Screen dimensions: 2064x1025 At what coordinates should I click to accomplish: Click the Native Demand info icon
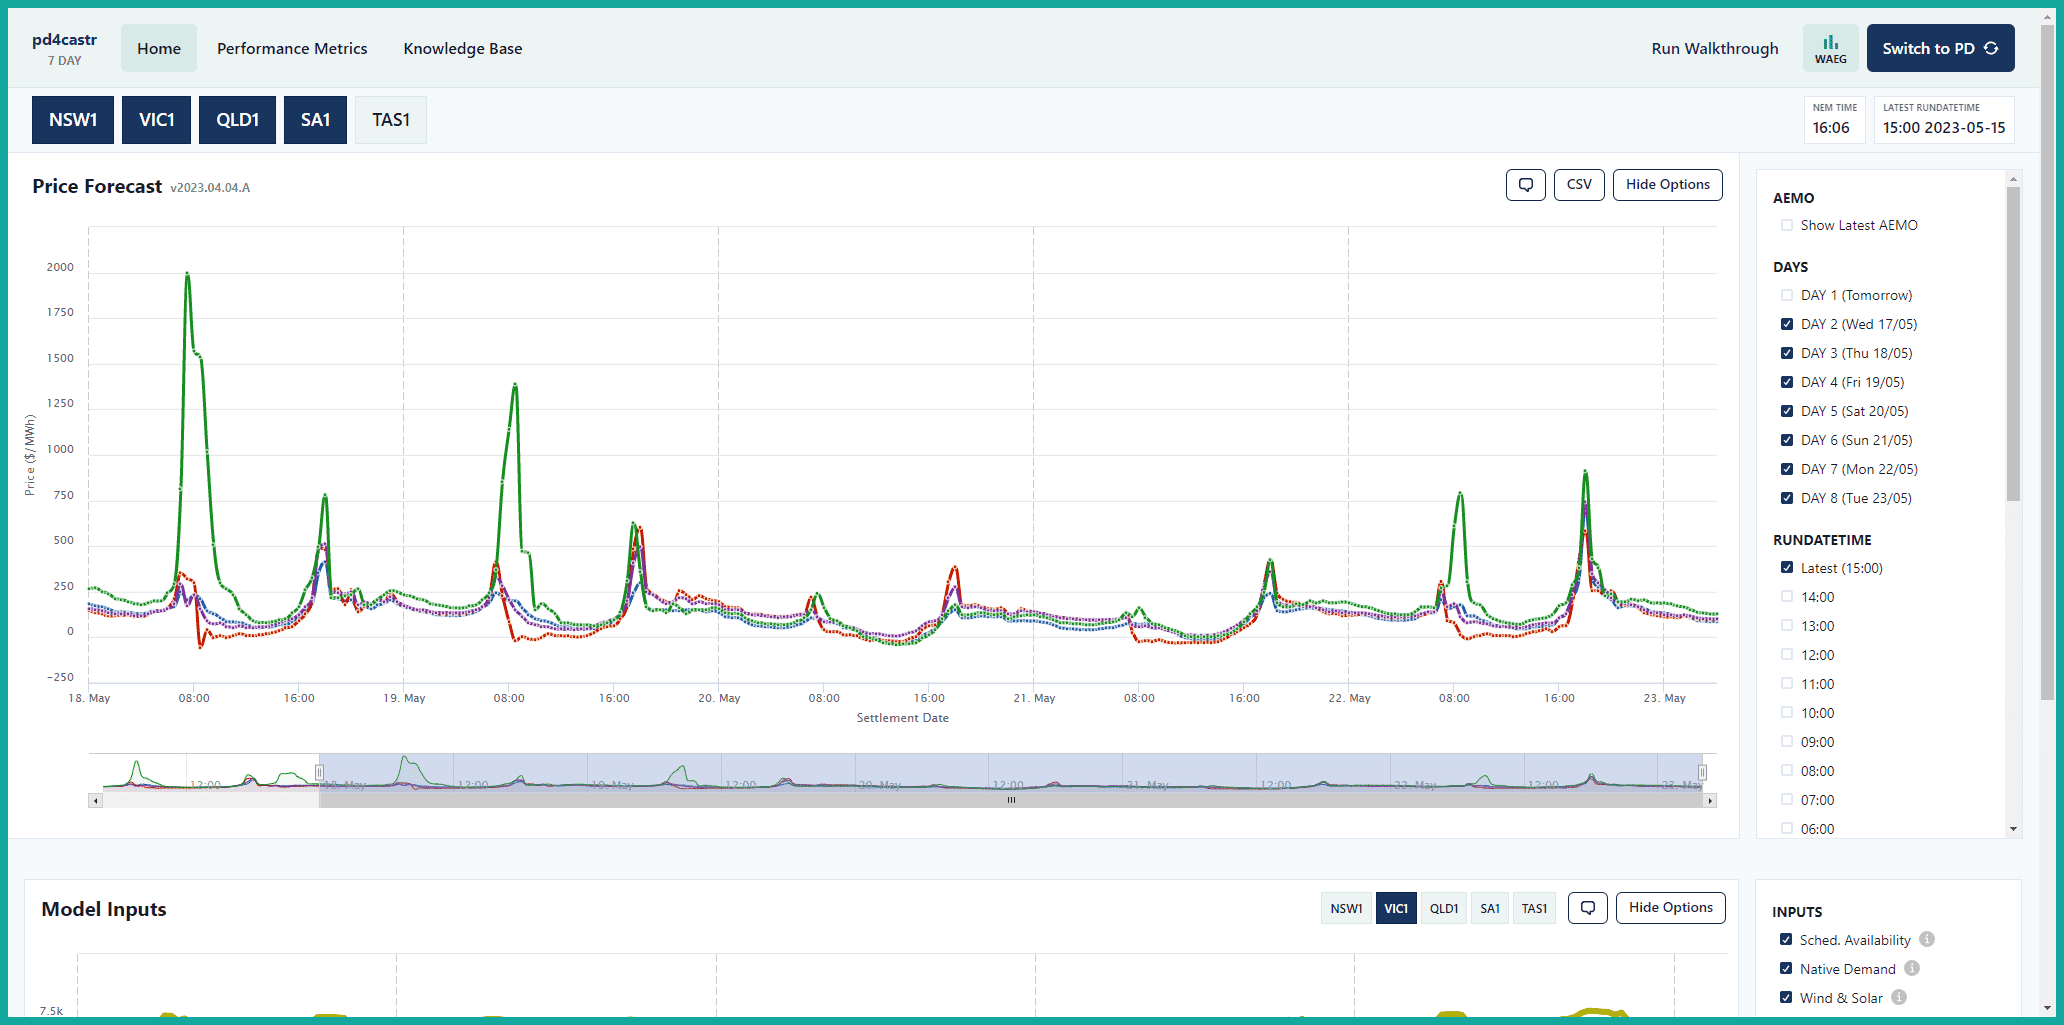[x=1912, y=969]
